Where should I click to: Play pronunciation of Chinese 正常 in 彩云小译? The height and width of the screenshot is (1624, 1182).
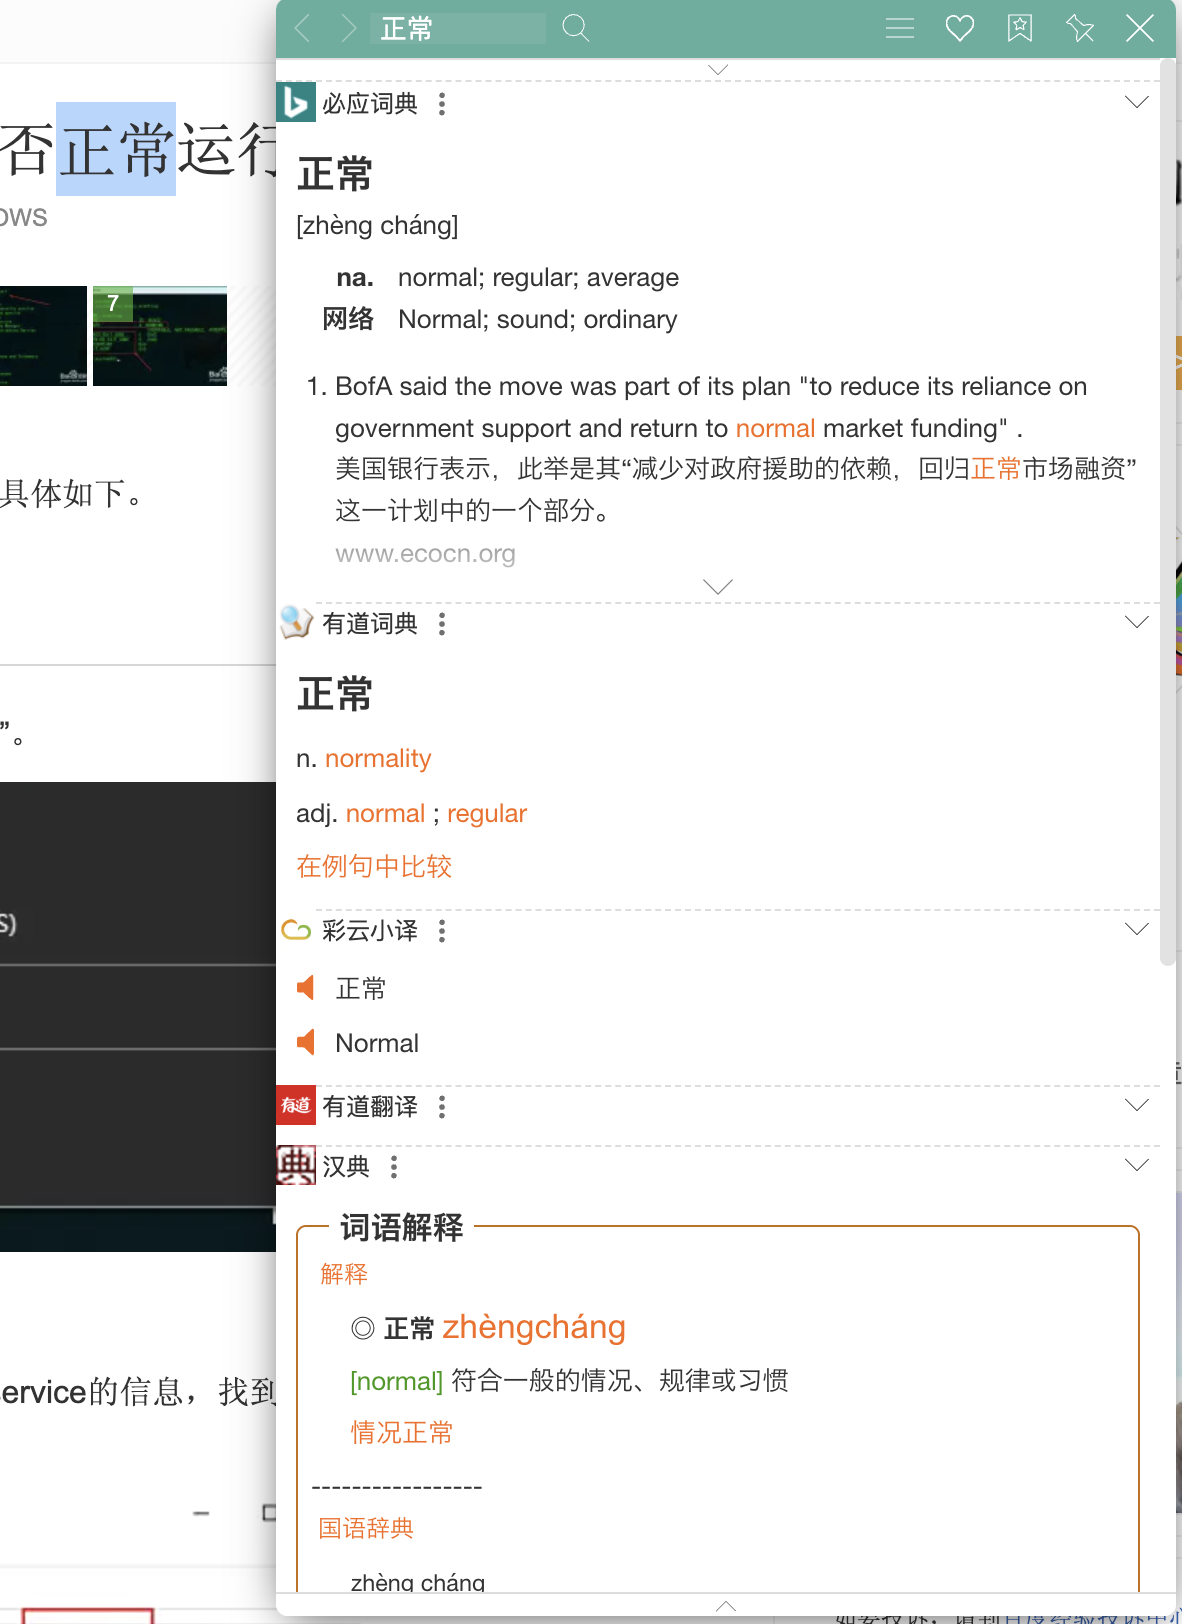[x=306, y=988]
